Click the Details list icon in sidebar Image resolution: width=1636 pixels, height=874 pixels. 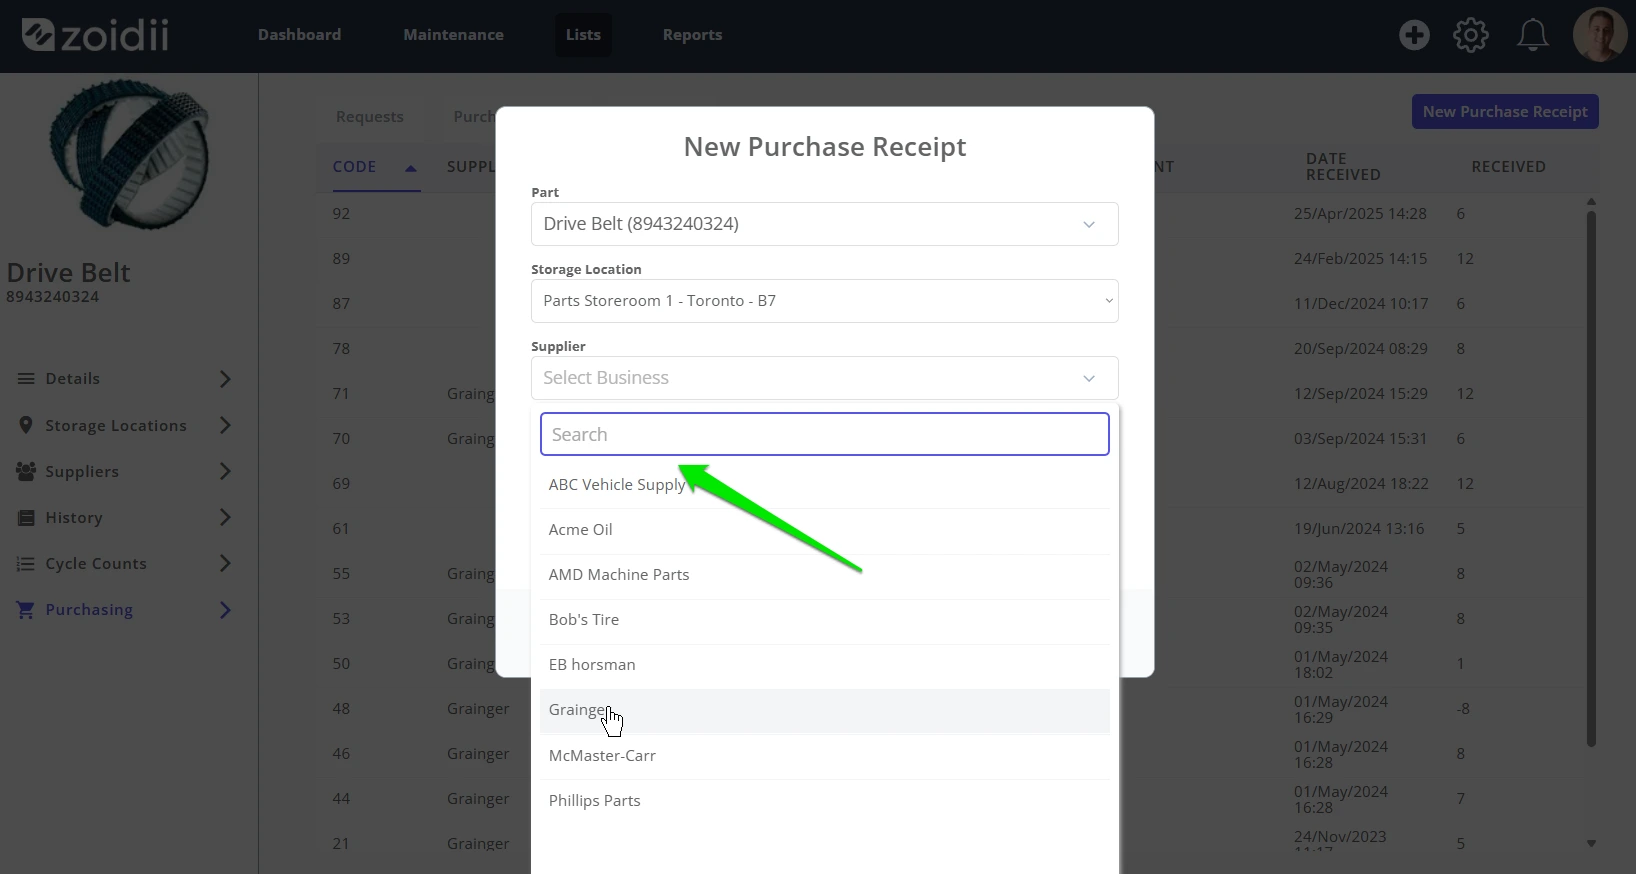[26, 379]
